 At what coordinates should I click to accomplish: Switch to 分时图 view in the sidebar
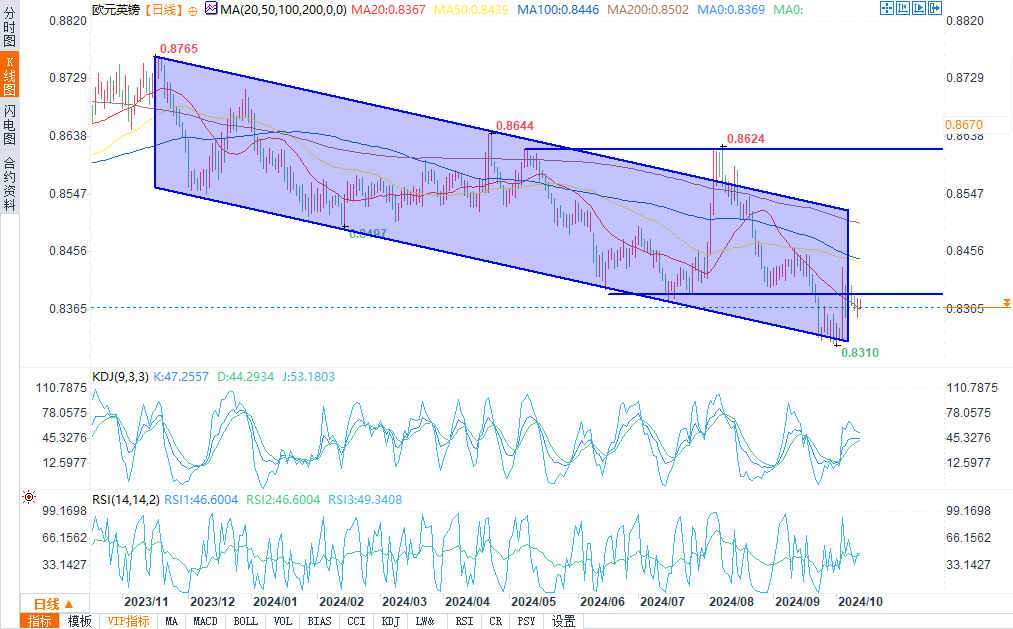click(9, 26)
